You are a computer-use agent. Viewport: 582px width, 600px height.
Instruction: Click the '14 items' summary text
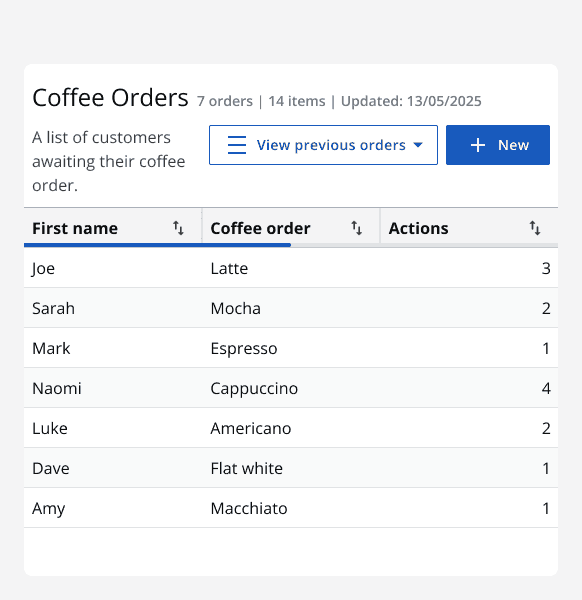tap(297, 101)
